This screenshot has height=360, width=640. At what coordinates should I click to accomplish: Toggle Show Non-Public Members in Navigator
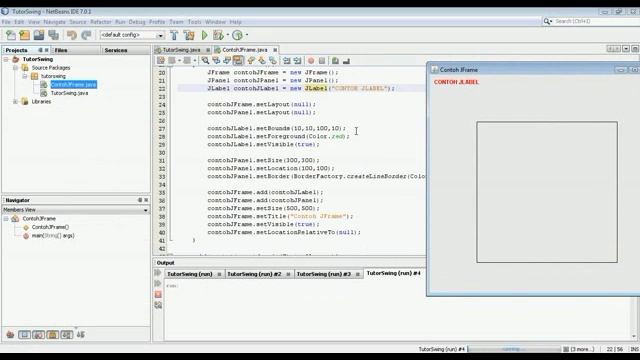53,335
